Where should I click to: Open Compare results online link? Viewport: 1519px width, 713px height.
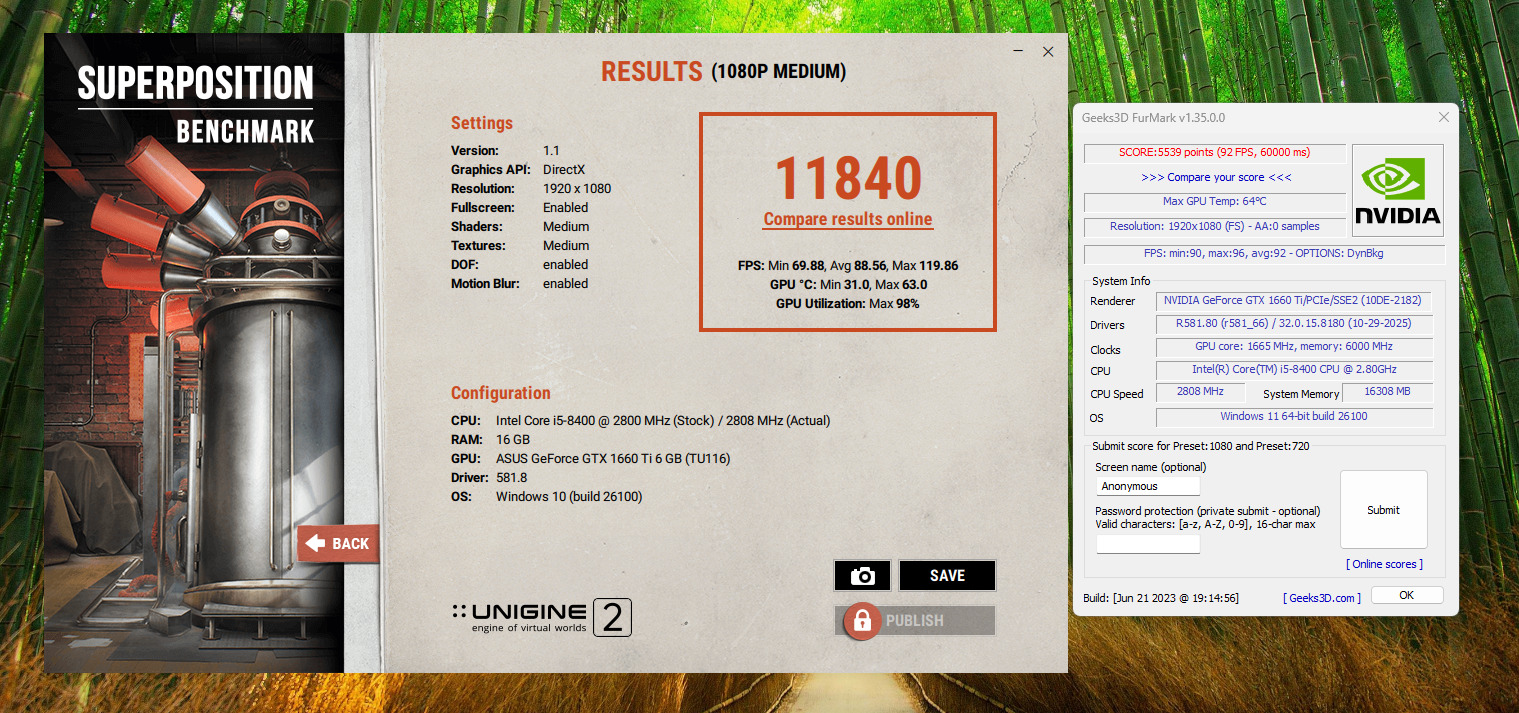tap(847, 219)
